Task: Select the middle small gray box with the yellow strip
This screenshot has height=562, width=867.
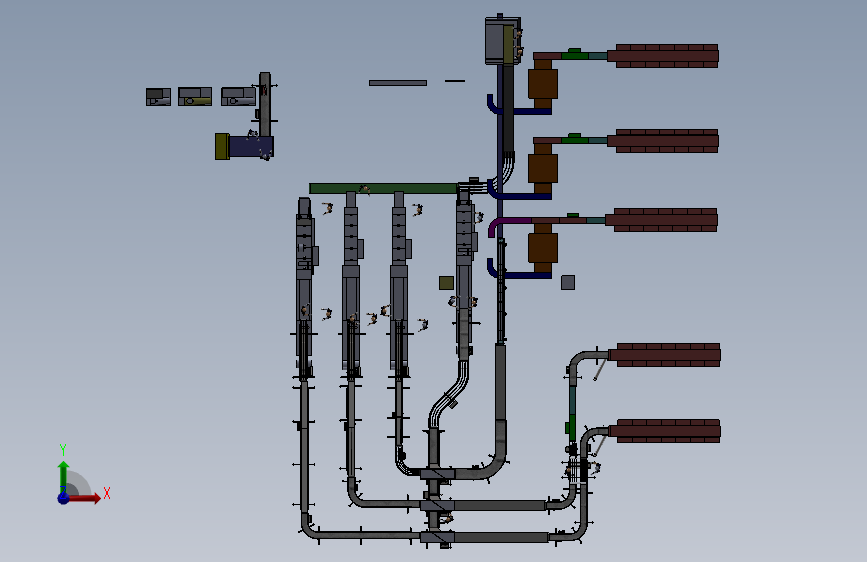Action: (x=195, y=96)
